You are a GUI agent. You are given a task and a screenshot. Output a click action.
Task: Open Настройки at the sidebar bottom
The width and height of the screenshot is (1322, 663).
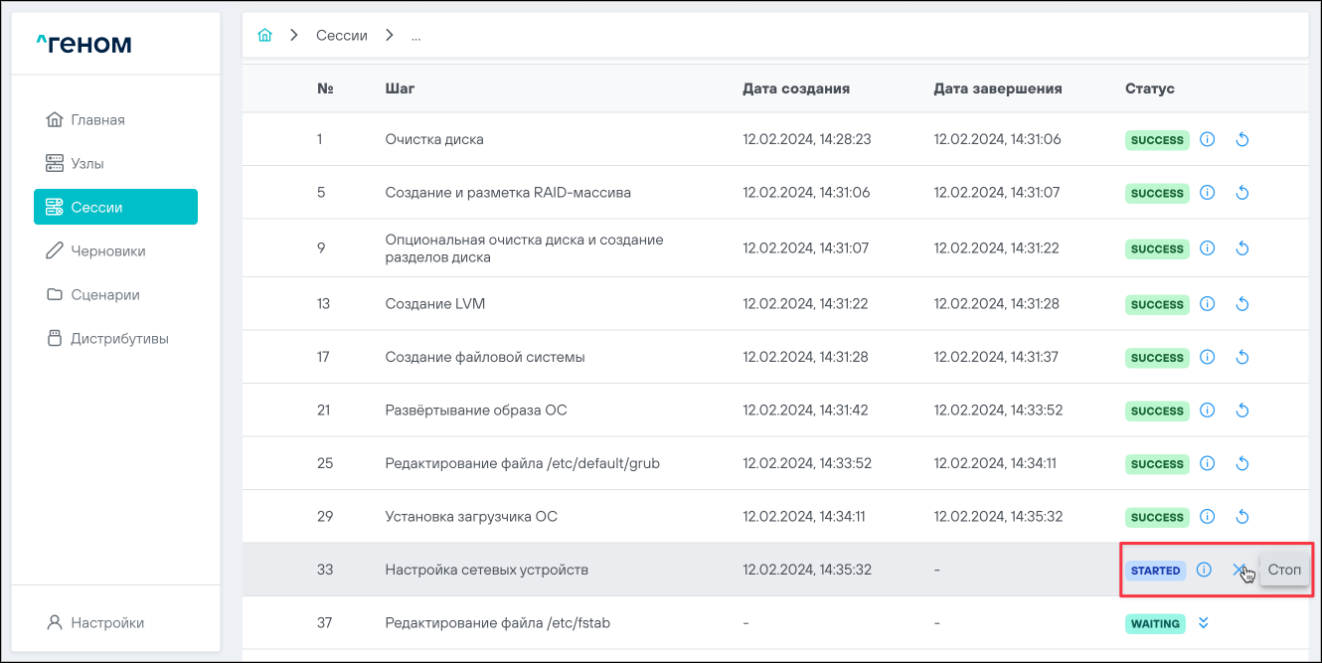click(107, 623)
